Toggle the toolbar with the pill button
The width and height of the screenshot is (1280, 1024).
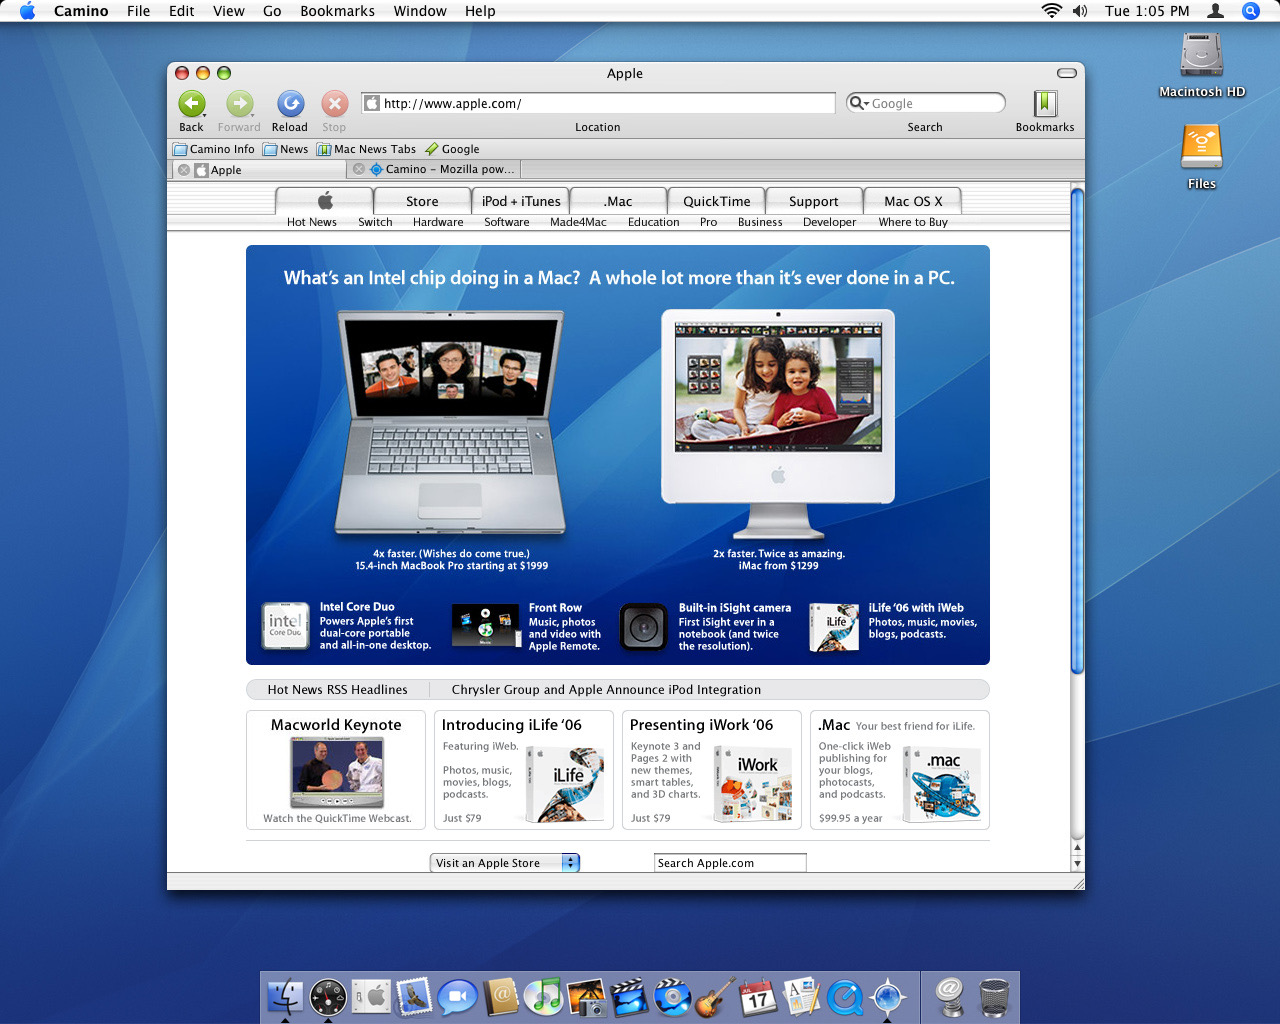pyautogui.click(x=1067, y=73)
